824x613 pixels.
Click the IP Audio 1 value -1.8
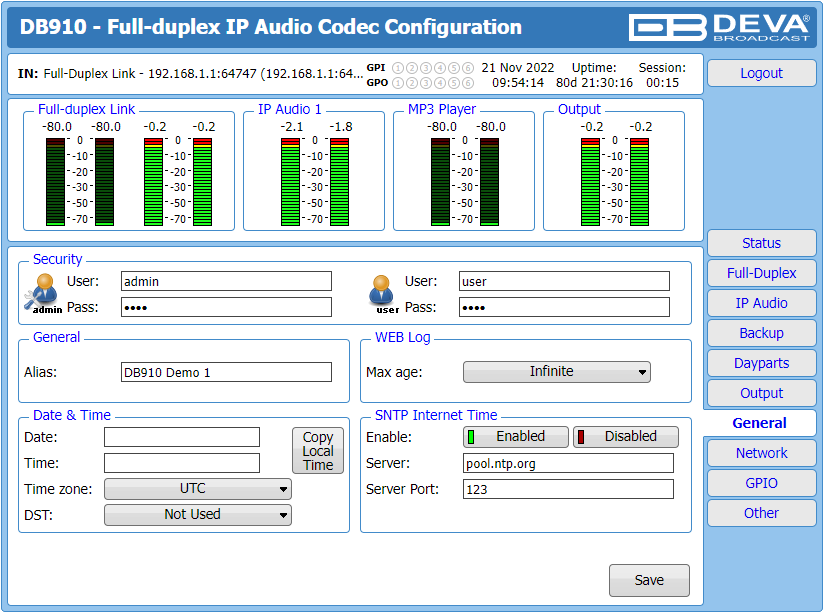tap(341, 127)
